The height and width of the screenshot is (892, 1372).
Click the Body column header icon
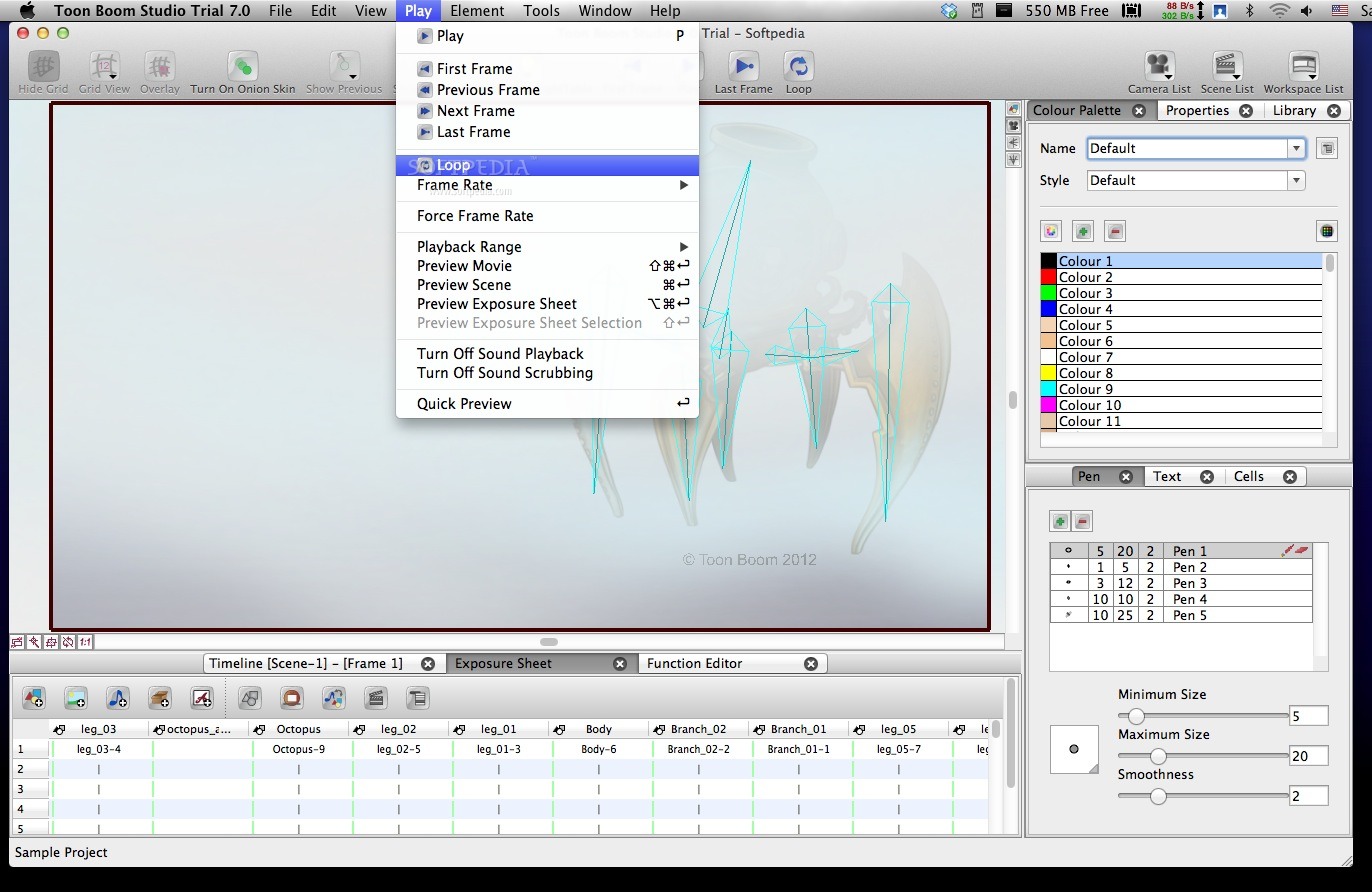(x=559, y=729)
